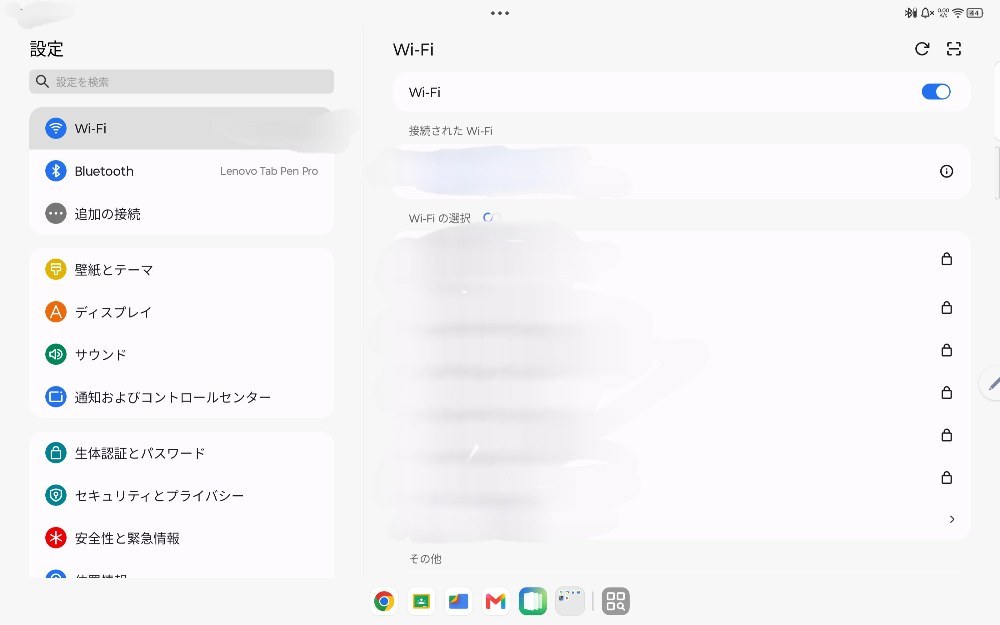
Task: Open 壁紙とテーマ settings
Action: coord(181,270)
